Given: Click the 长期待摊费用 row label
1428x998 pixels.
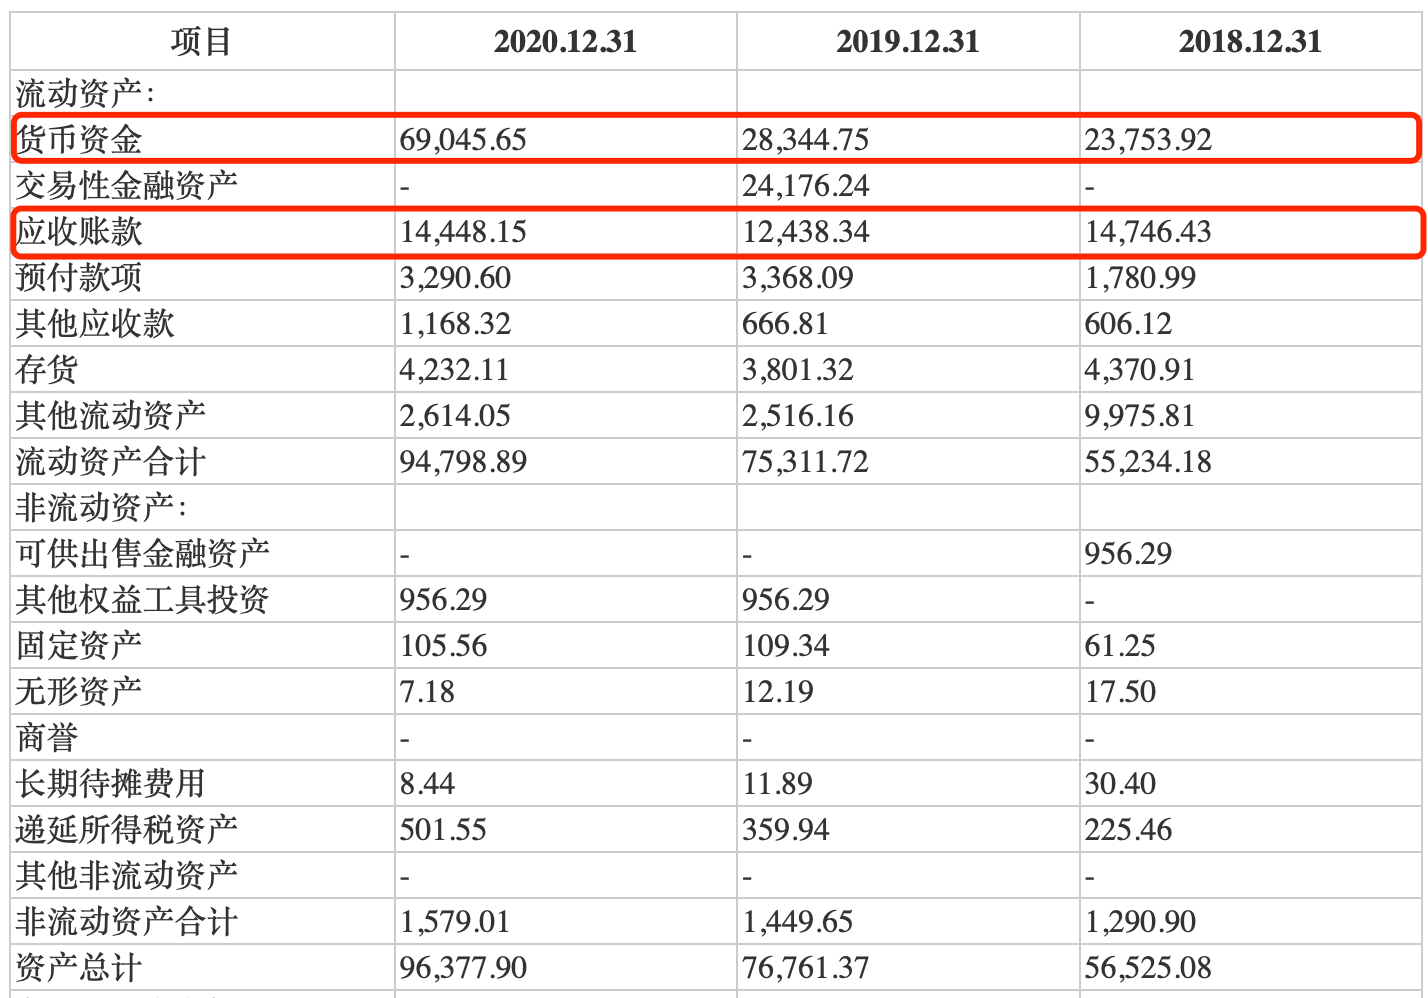Looking at the screenshot, I should (111, 783).
